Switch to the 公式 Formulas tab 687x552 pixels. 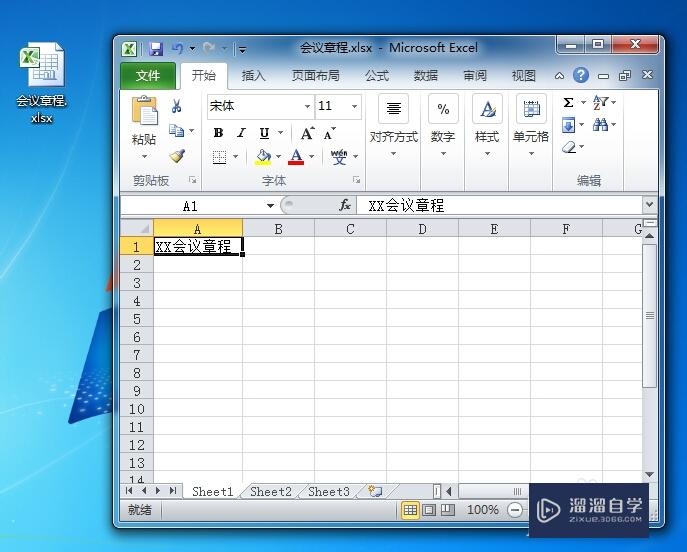tap(377, 76)
